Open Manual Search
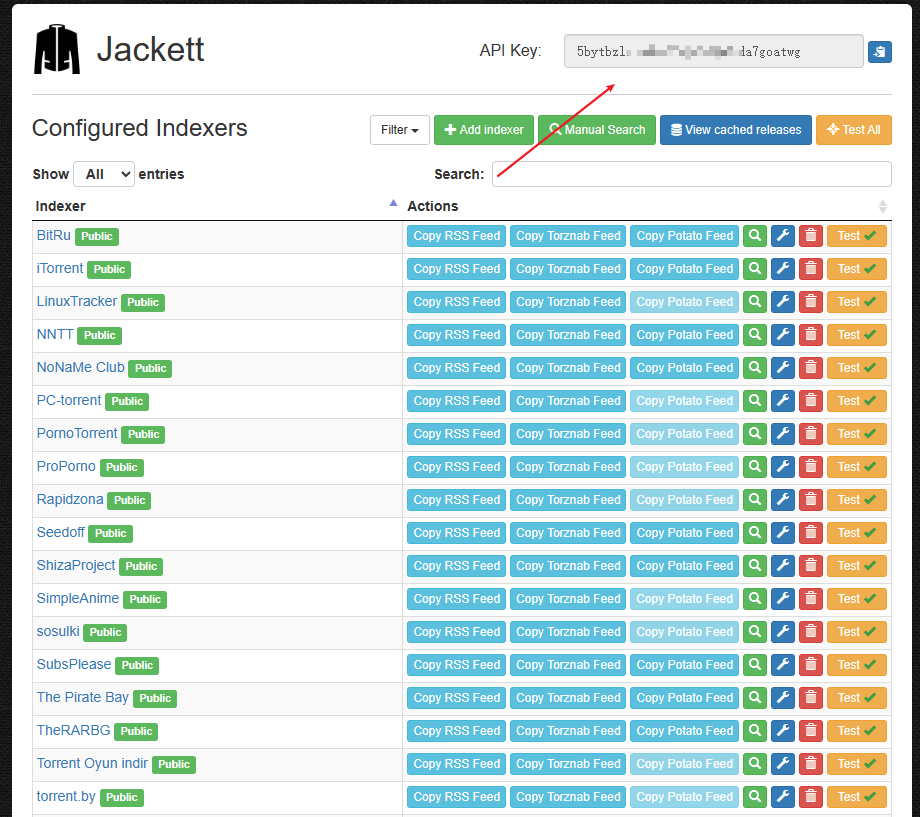 pyautogui.click(x=597, y=130)
